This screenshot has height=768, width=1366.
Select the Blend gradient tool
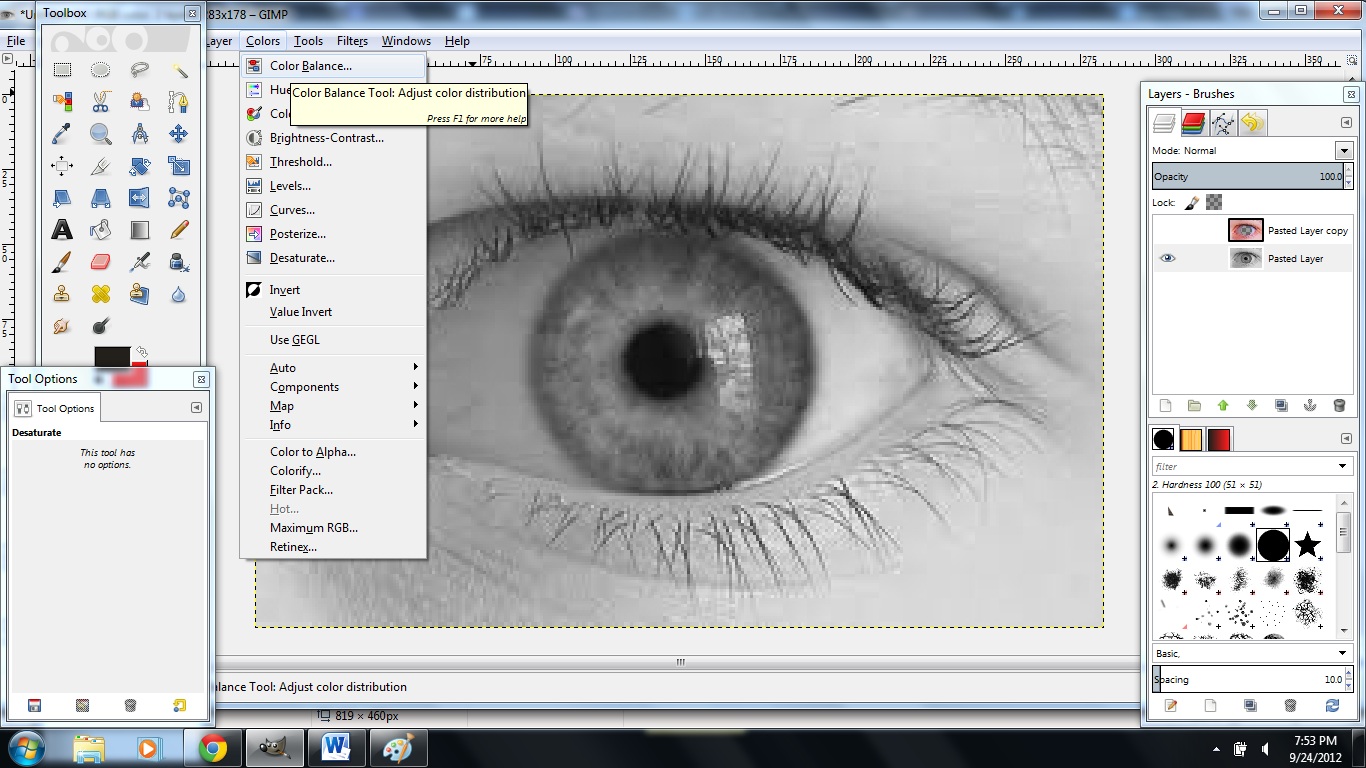point(140,230)
